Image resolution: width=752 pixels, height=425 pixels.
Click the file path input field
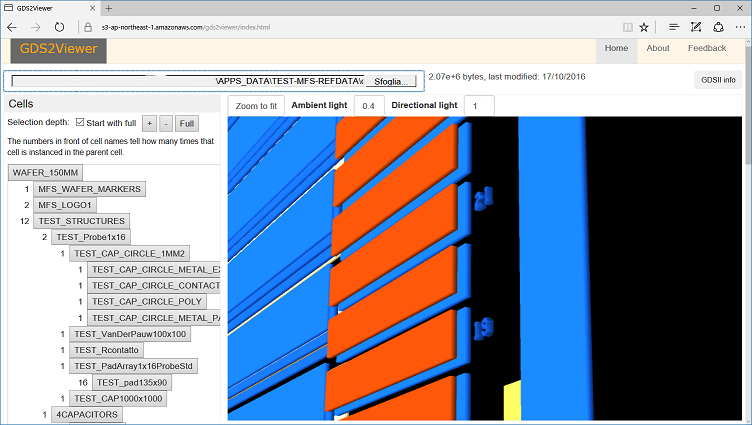188,81
